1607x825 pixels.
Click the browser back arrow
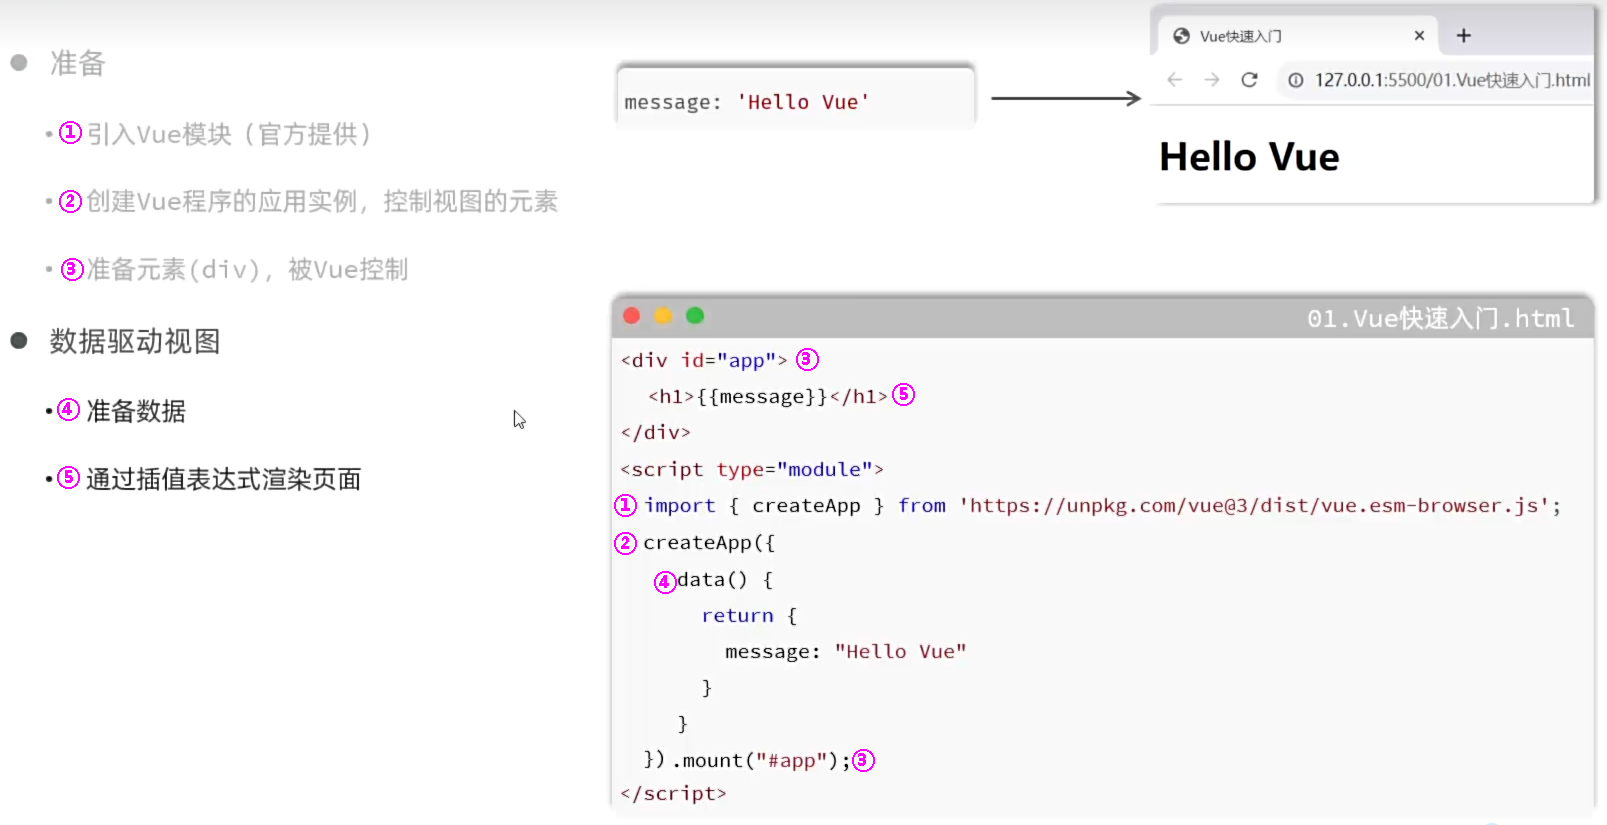click(x=1175, y=80)
